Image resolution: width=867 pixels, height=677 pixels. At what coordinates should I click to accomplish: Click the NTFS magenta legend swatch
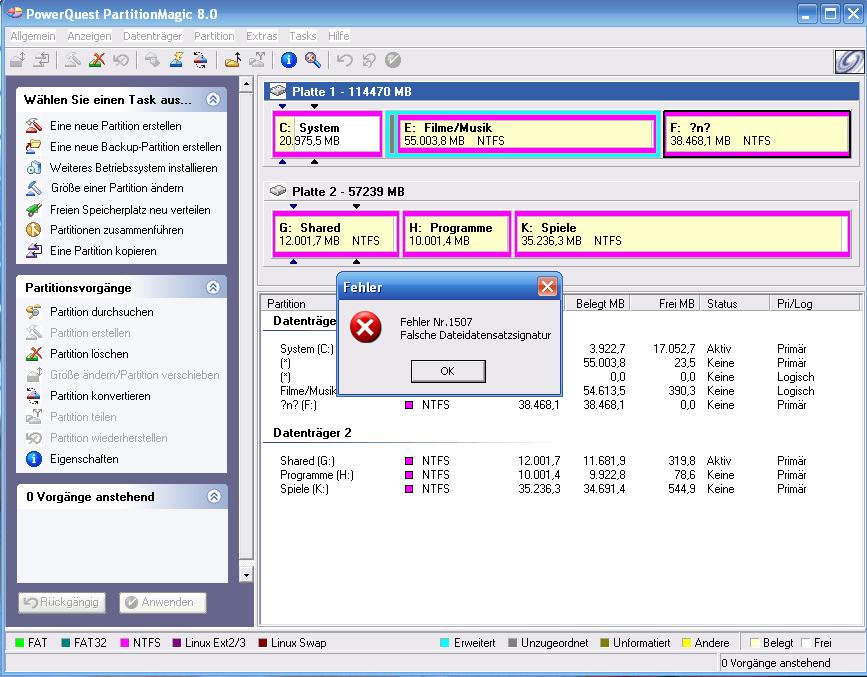124,643
